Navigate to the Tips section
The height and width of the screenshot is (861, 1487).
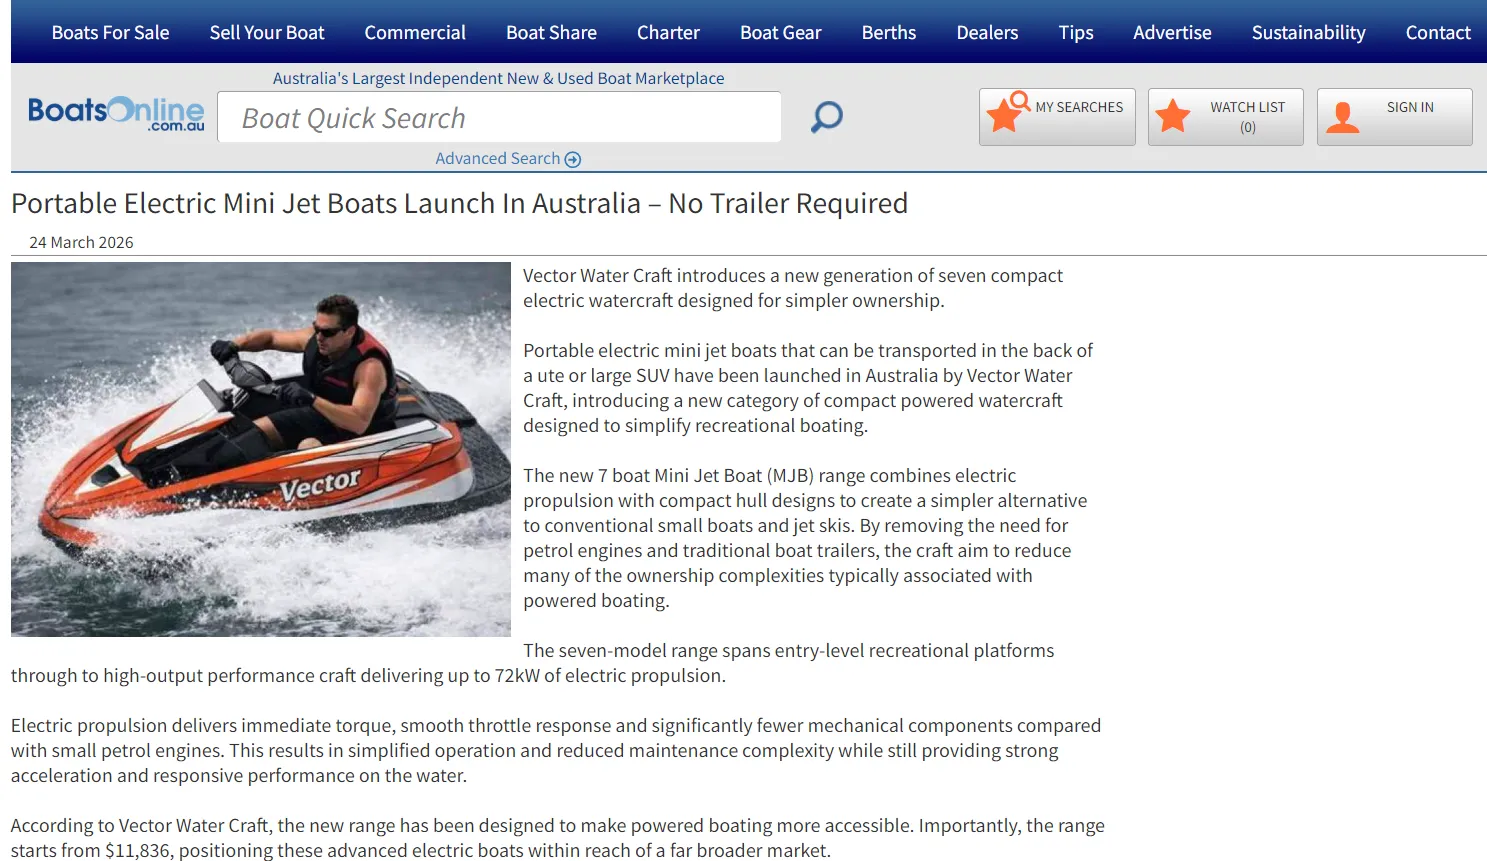(1076, 32)
